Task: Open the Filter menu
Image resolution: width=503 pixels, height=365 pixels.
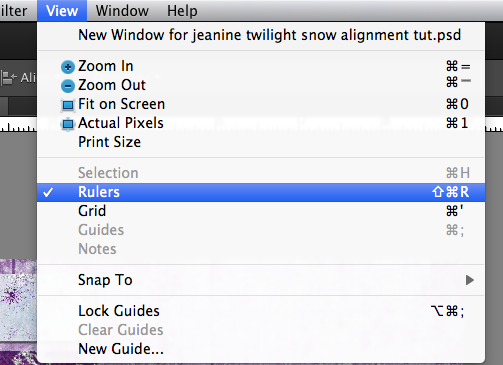Action: coord(13,11)
